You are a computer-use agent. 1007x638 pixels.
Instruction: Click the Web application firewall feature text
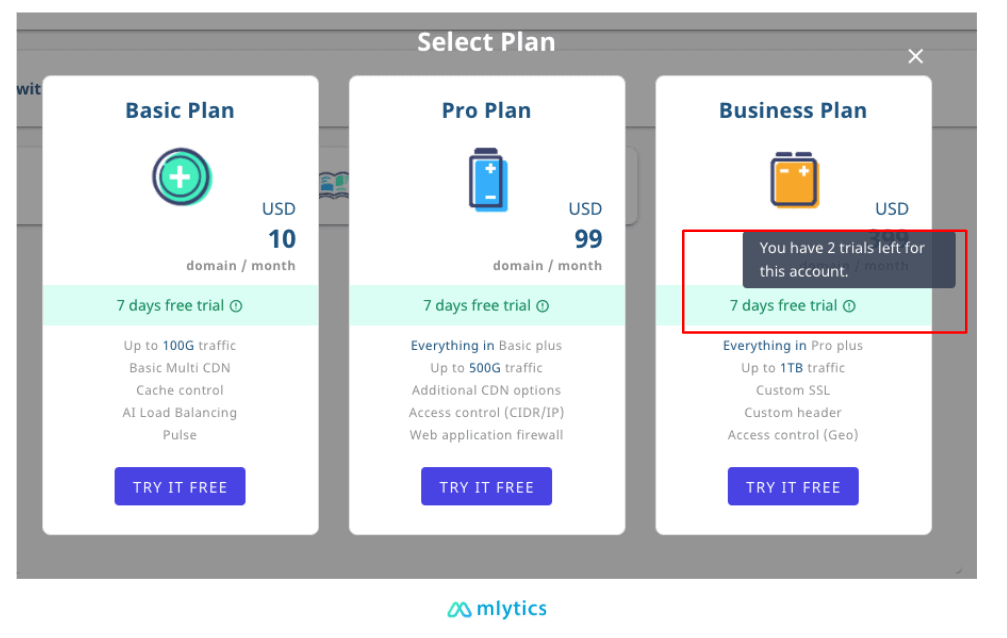click(x=486, y=435)
